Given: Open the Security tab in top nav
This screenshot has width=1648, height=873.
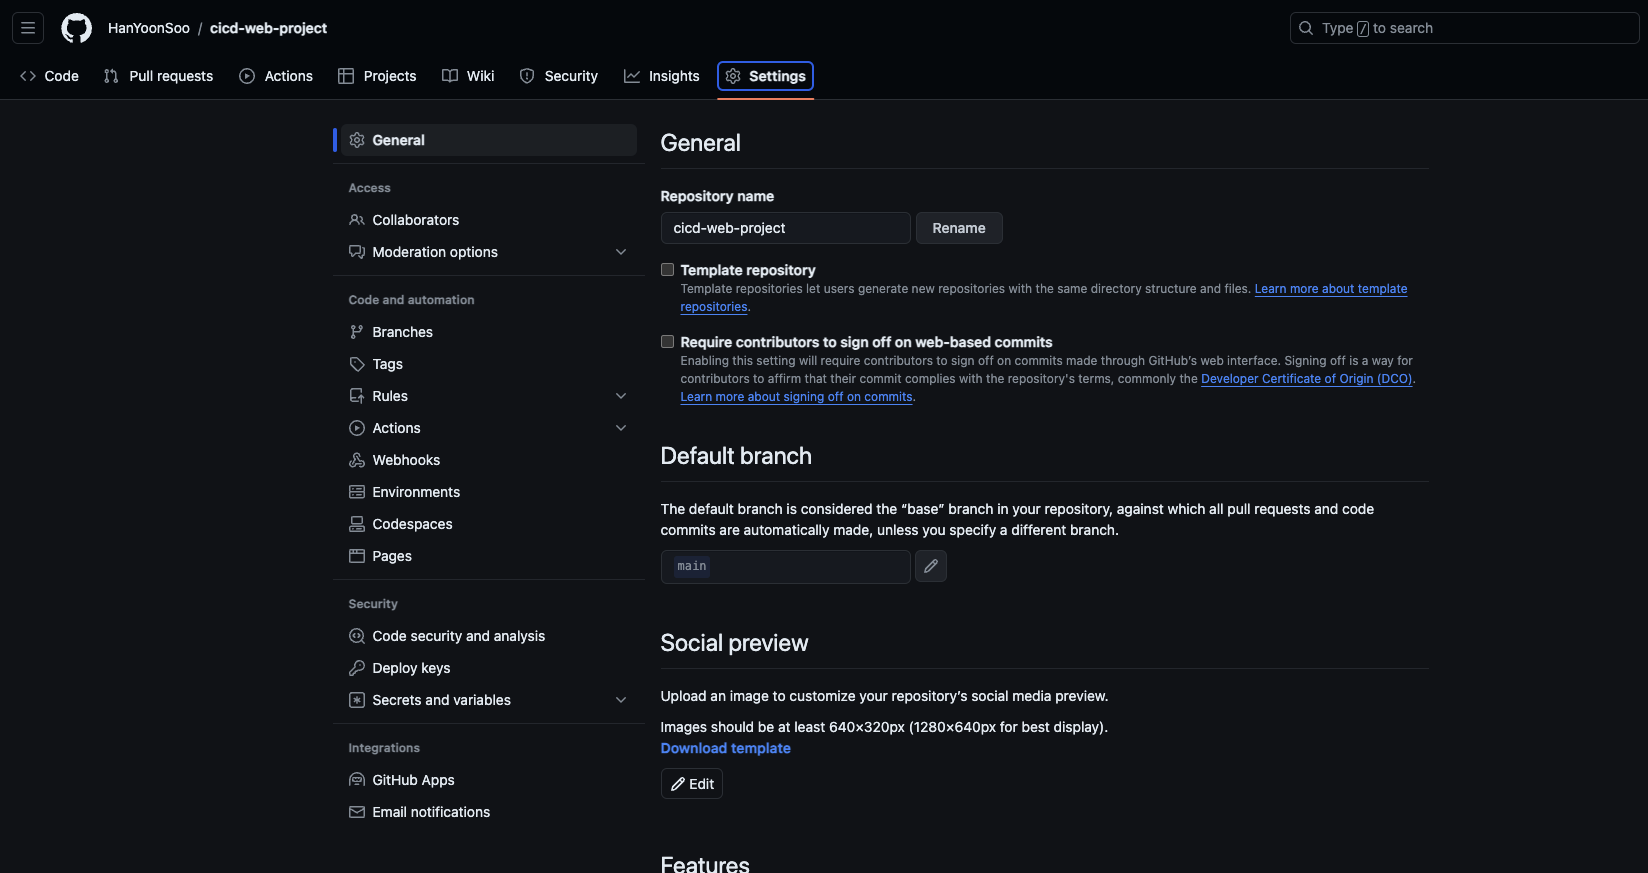Looking at the screenshot, I should coord(558,76).
